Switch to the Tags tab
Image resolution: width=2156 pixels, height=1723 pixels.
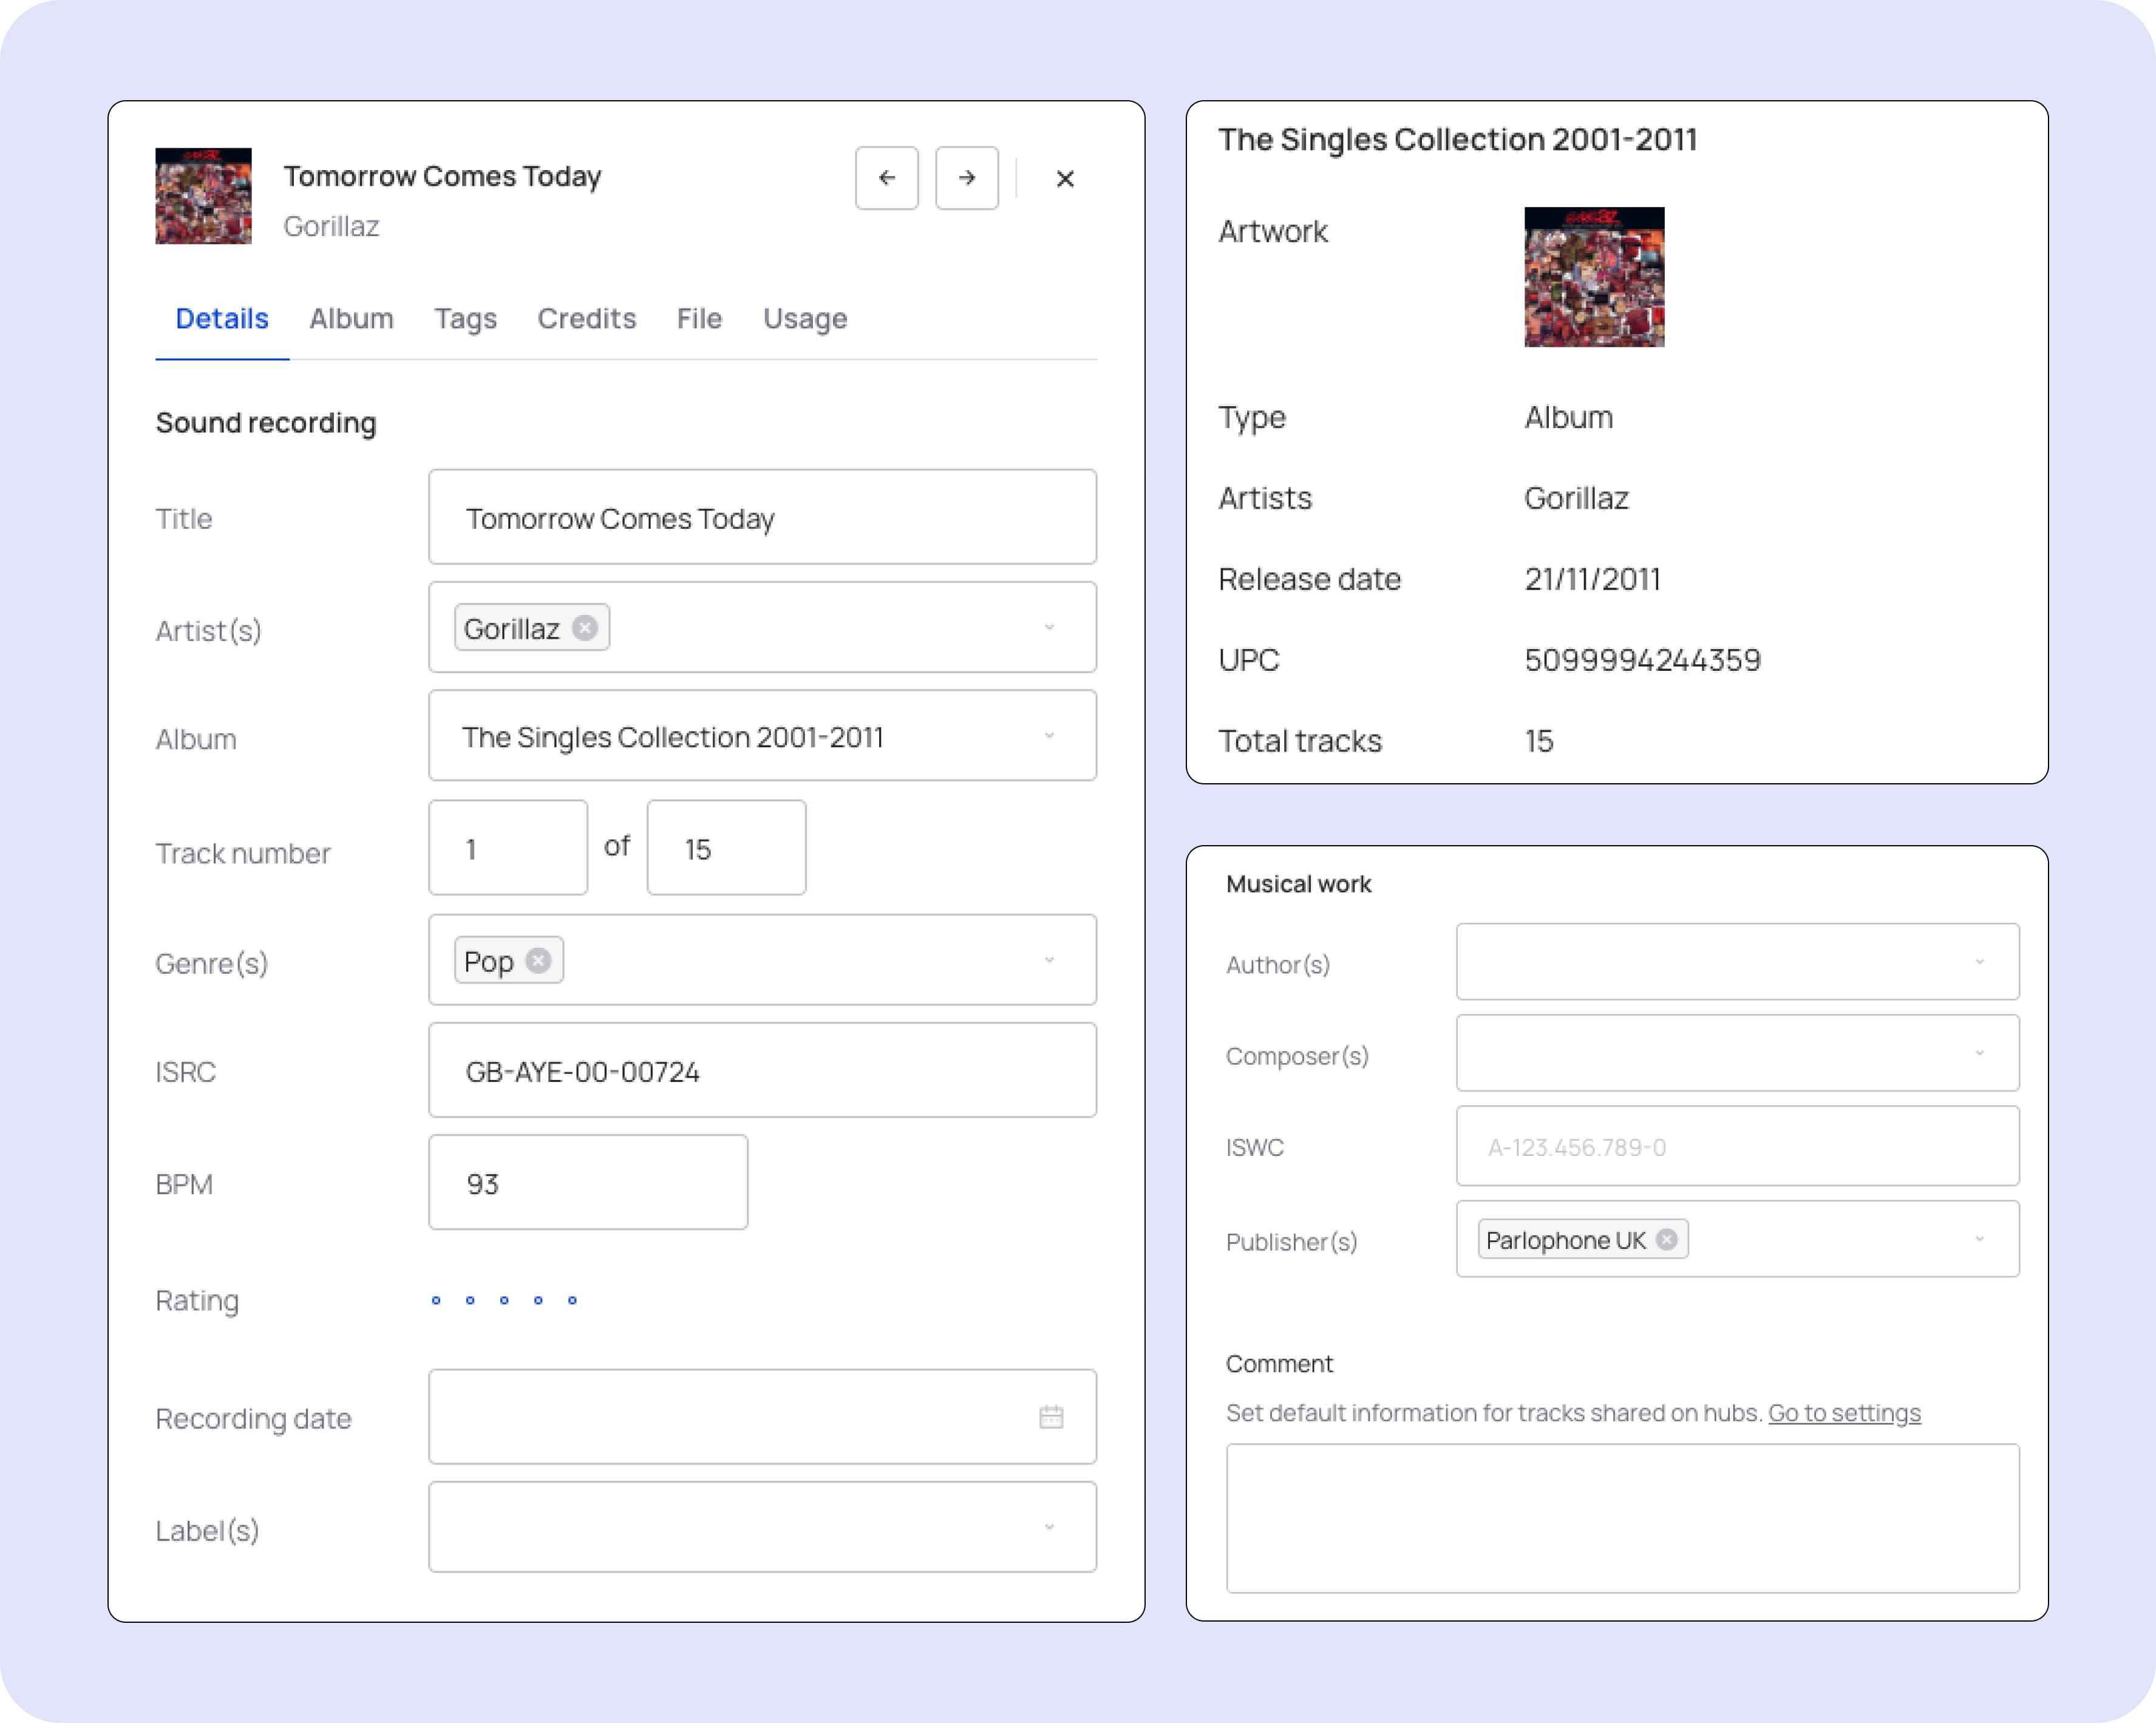pos(465,318)
